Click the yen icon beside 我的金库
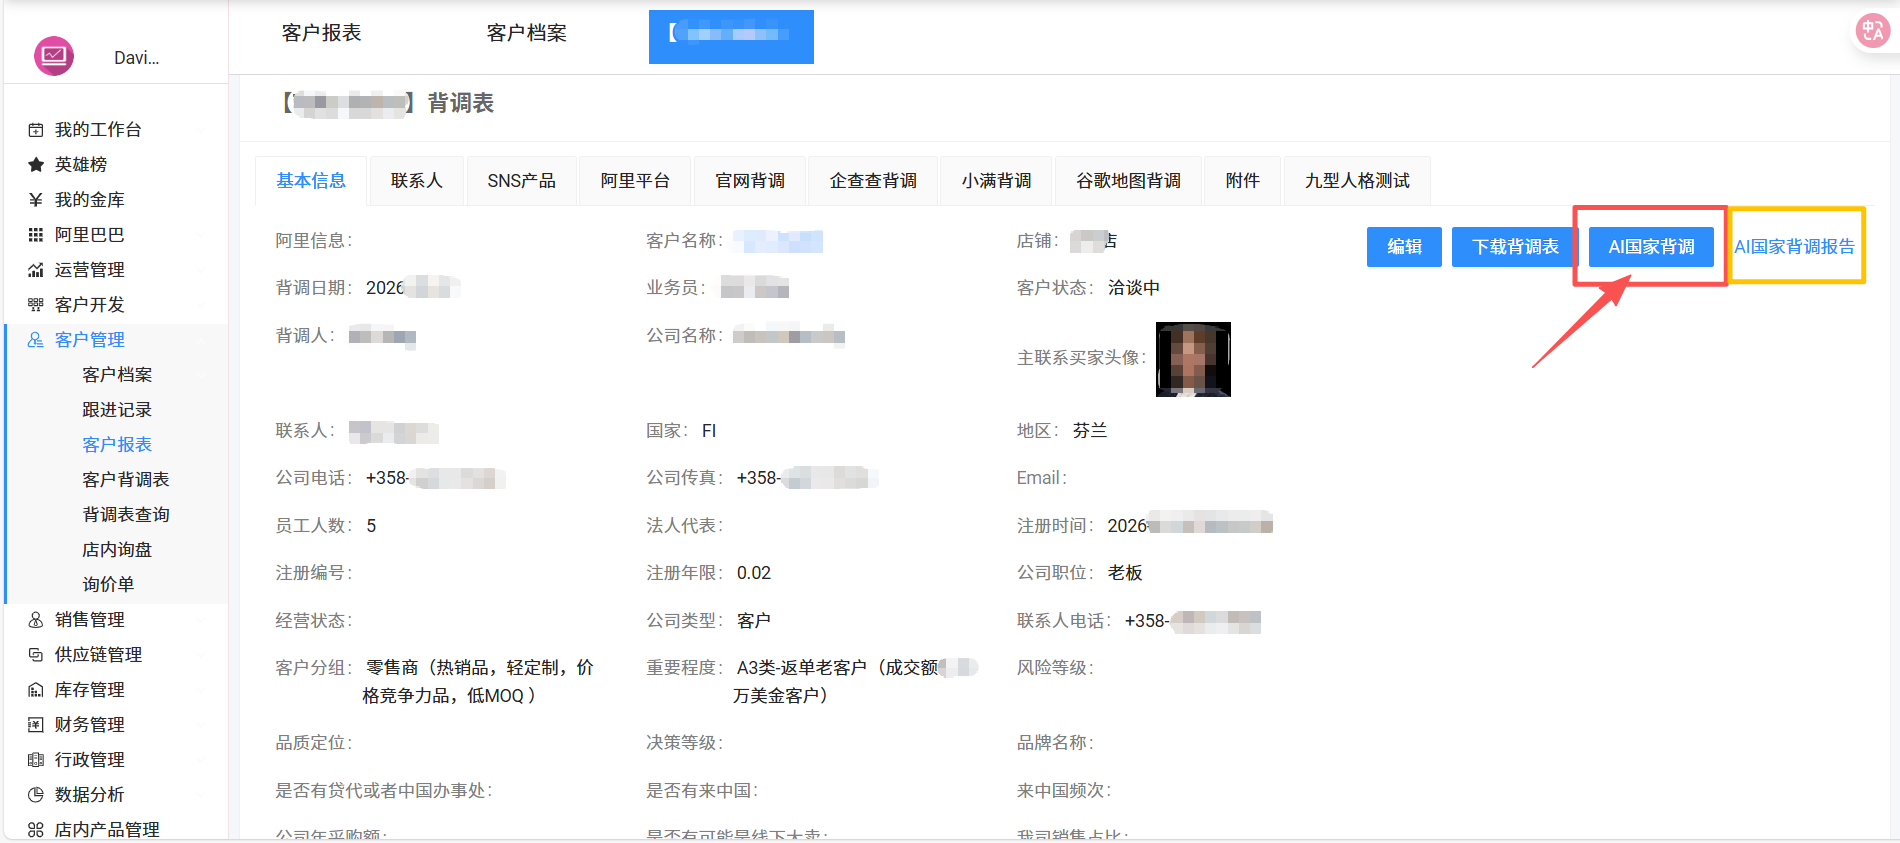1900x843 pixels. coord(36,200)
